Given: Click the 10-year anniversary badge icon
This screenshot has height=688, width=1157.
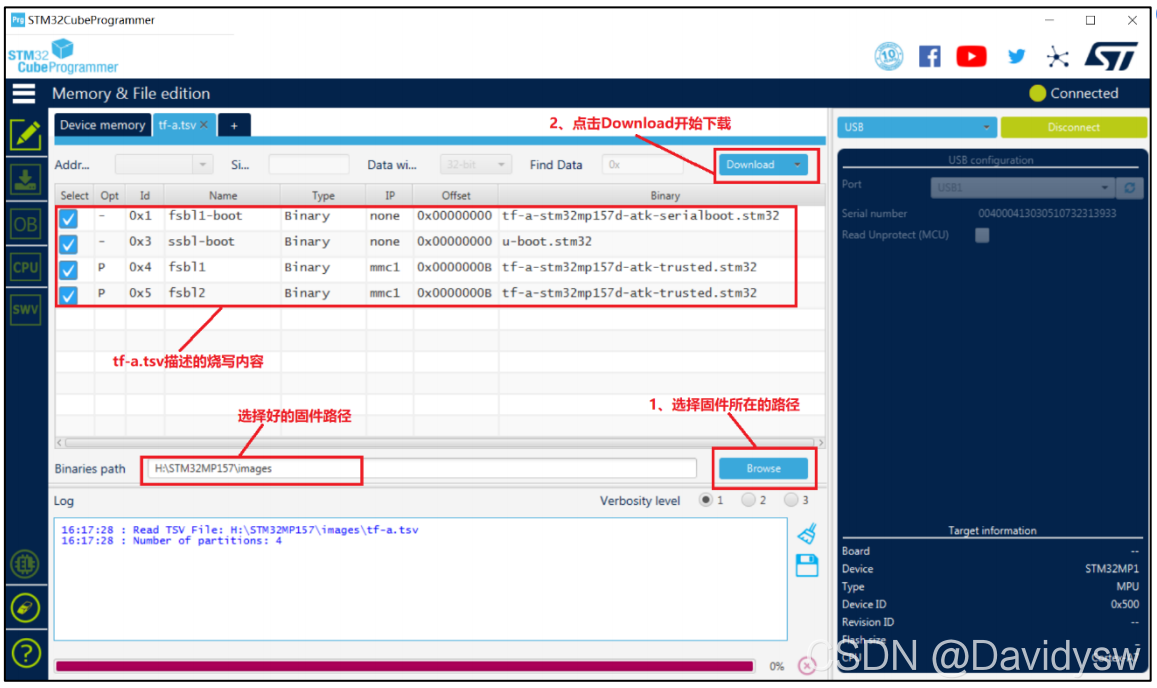Looking at the screenshot, I should 888,57.
